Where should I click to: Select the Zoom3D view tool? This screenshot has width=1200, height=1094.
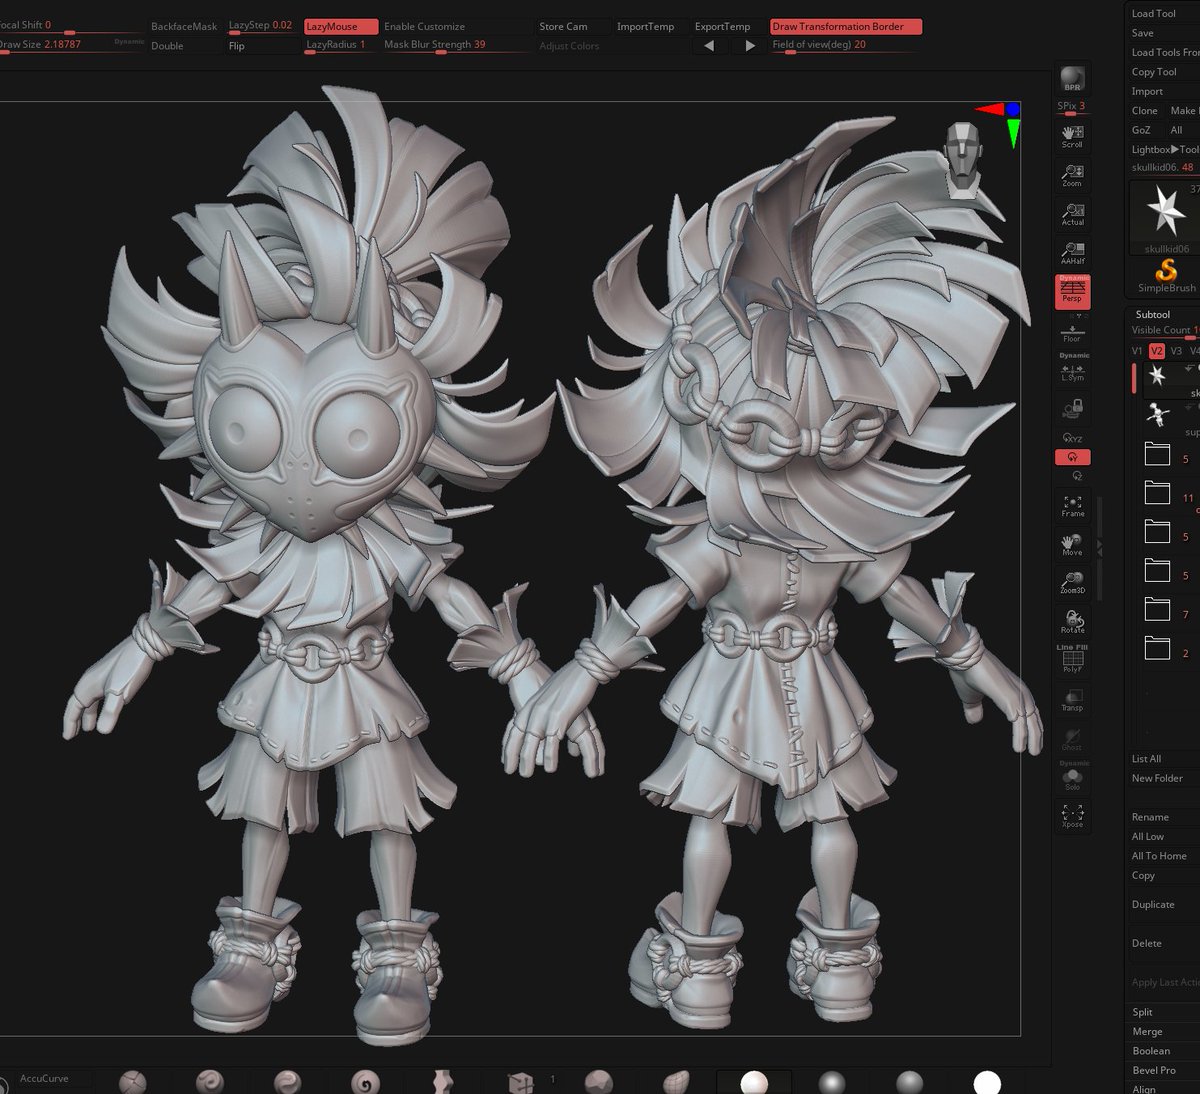tap(1072, 583)
